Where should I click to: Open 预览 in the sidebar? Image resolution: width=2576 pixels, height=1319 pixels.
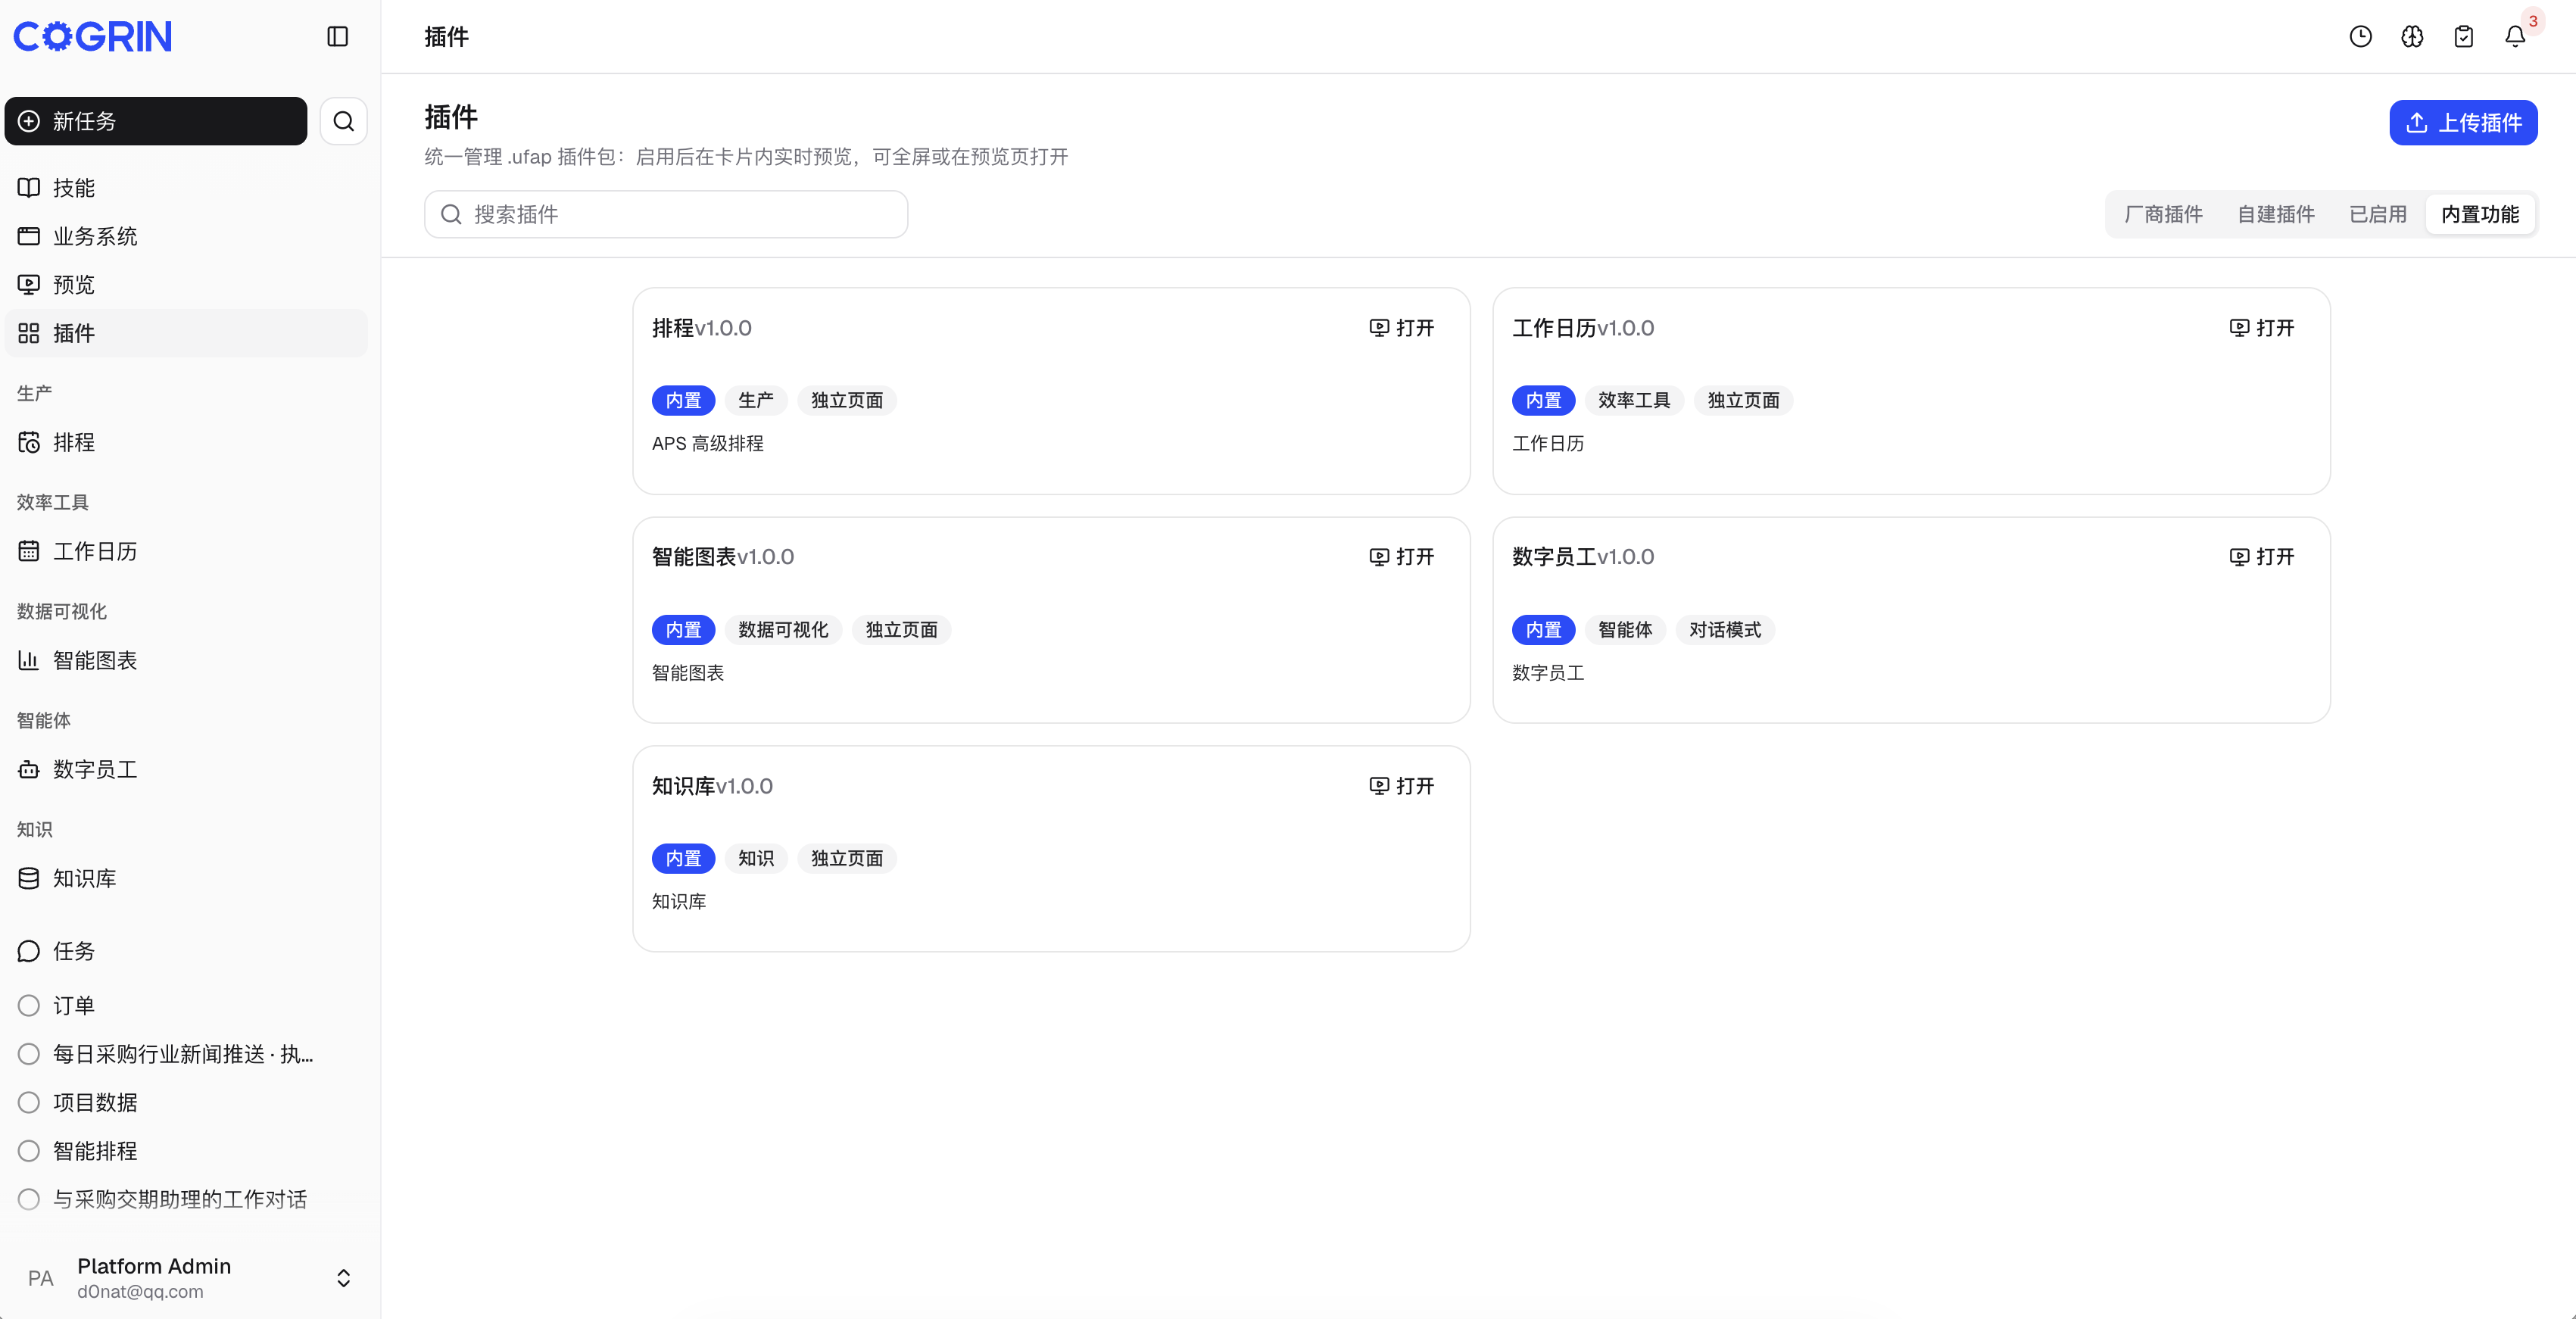[x=186, y=285]
